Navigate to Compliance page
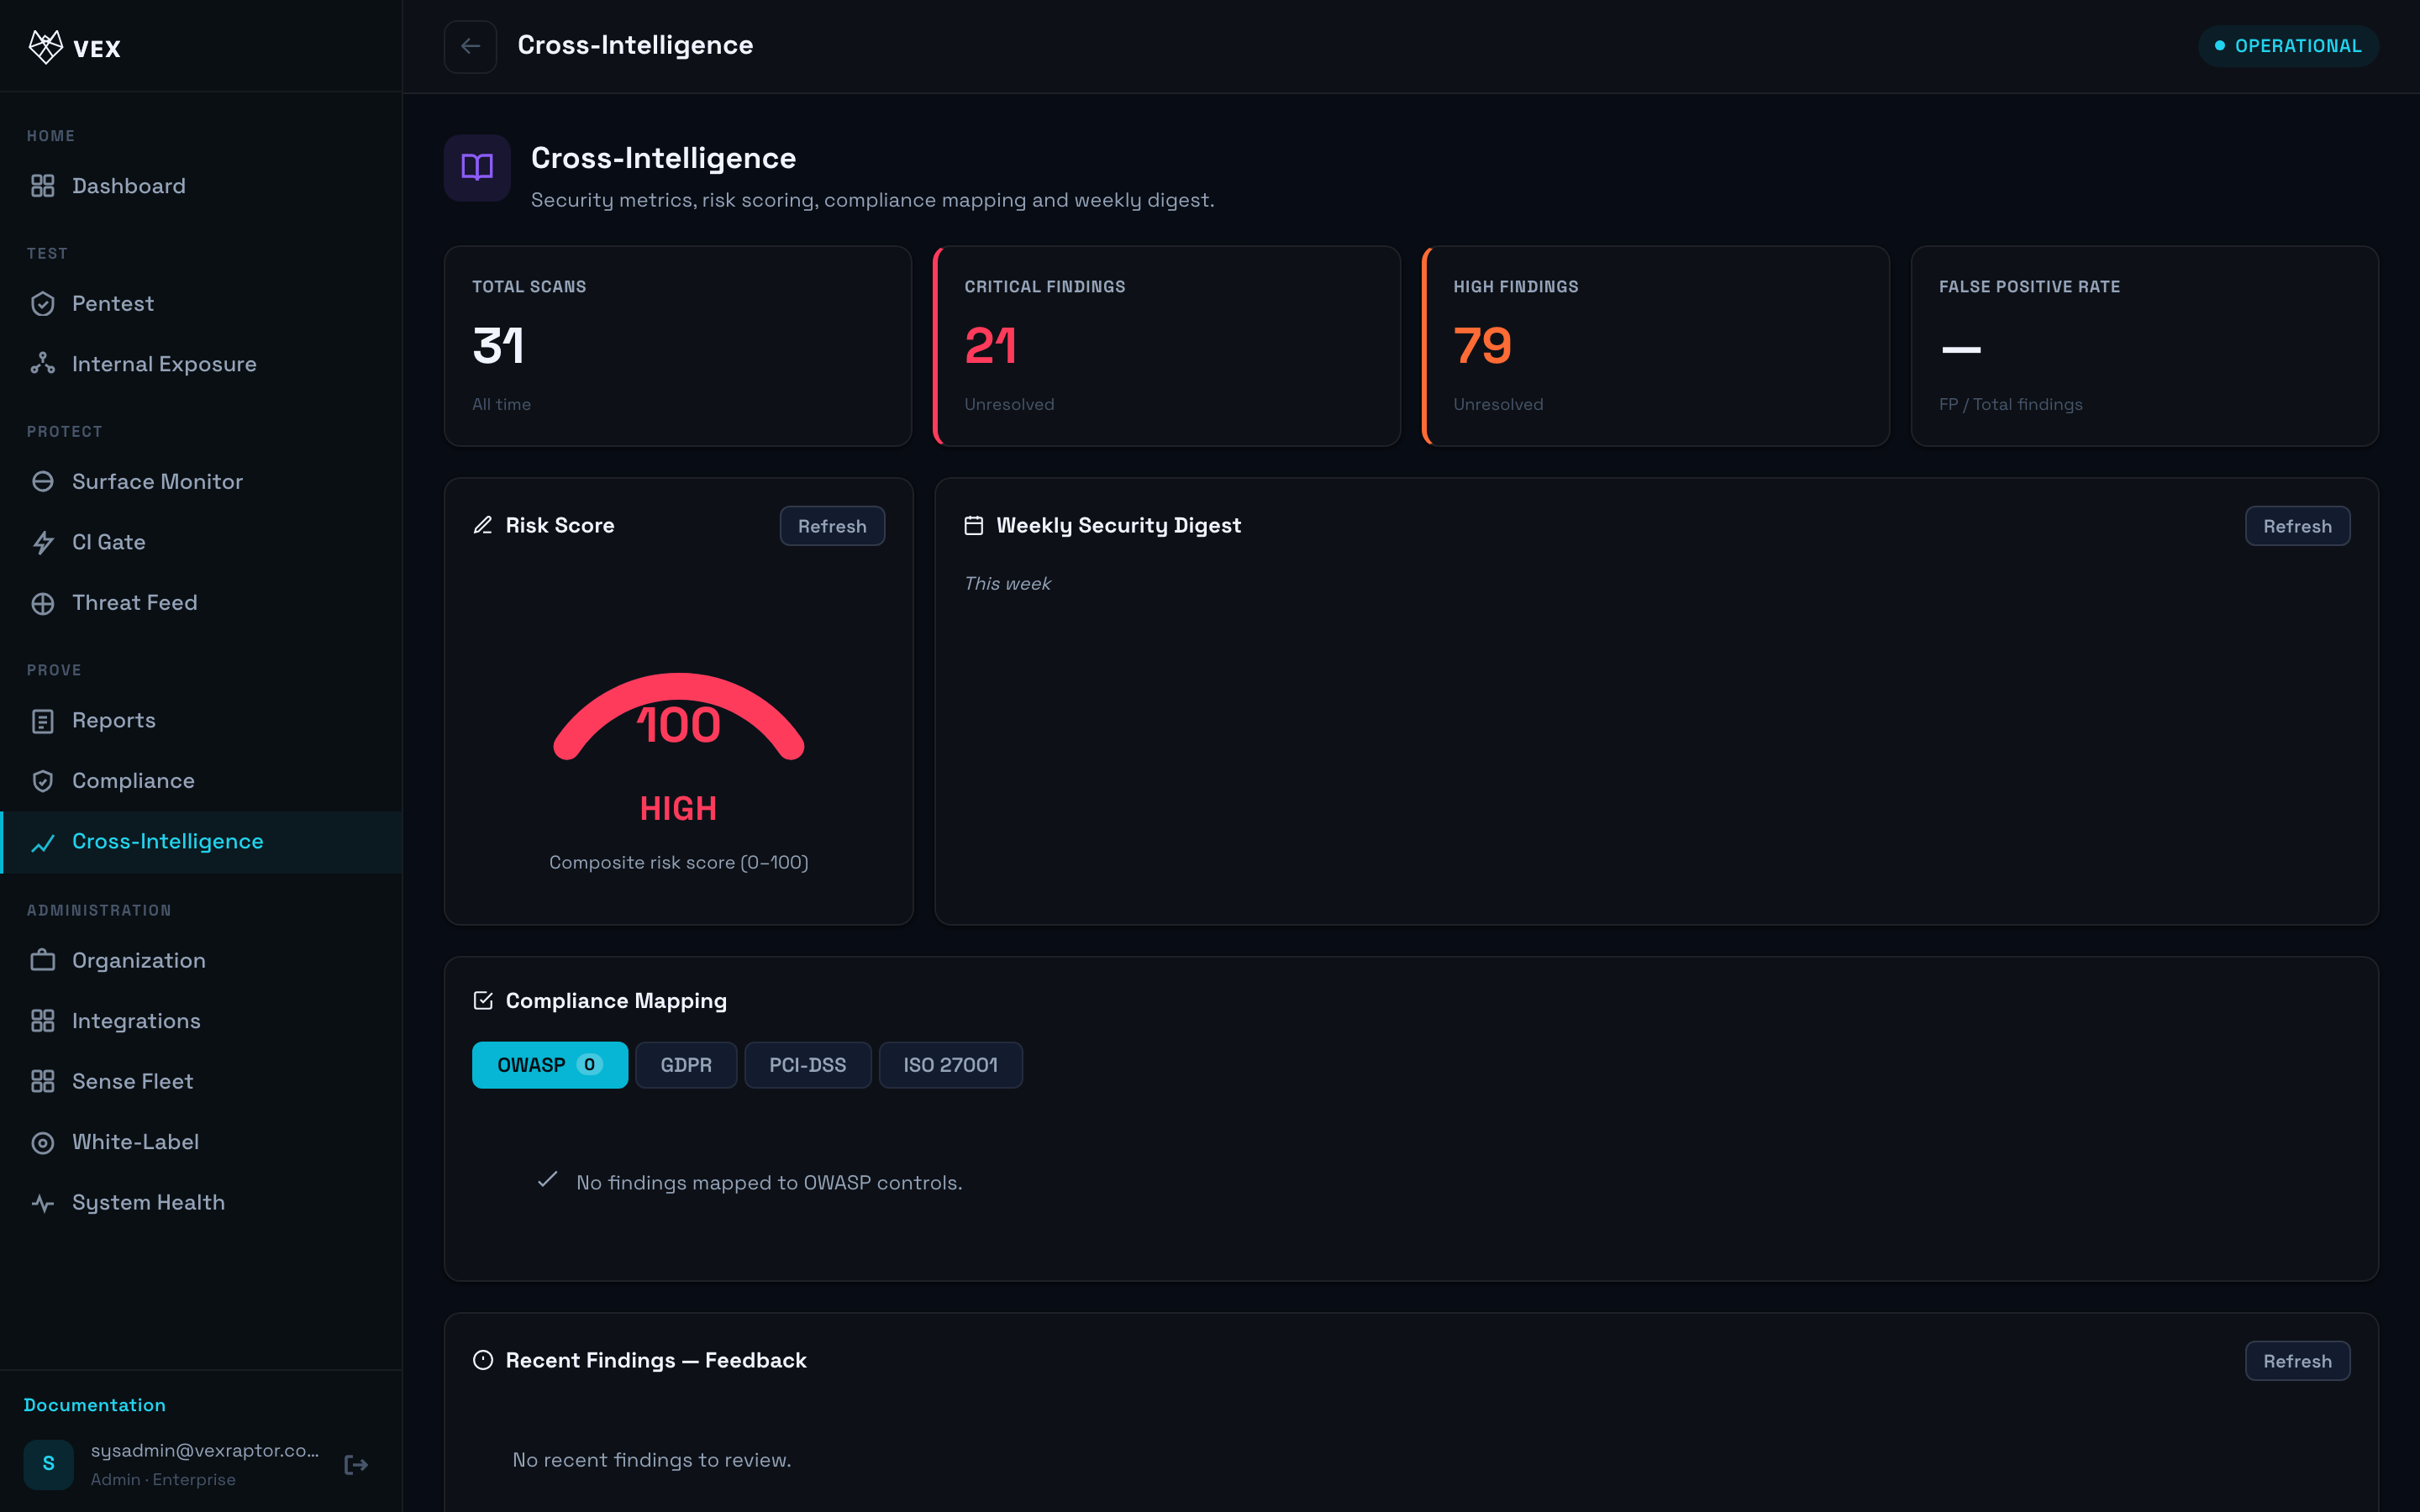The image size is (2420, 1512). 201,781
